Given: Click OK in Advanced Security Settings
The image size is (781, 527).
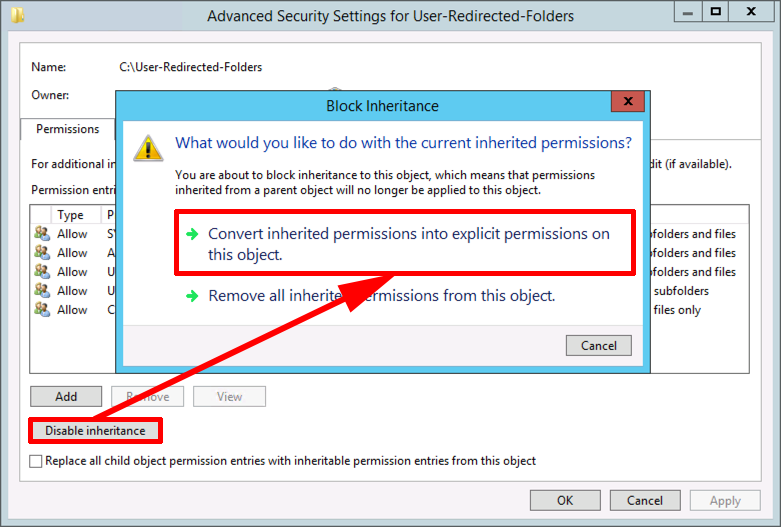Looking at the screenshot, I should (565, 501).
